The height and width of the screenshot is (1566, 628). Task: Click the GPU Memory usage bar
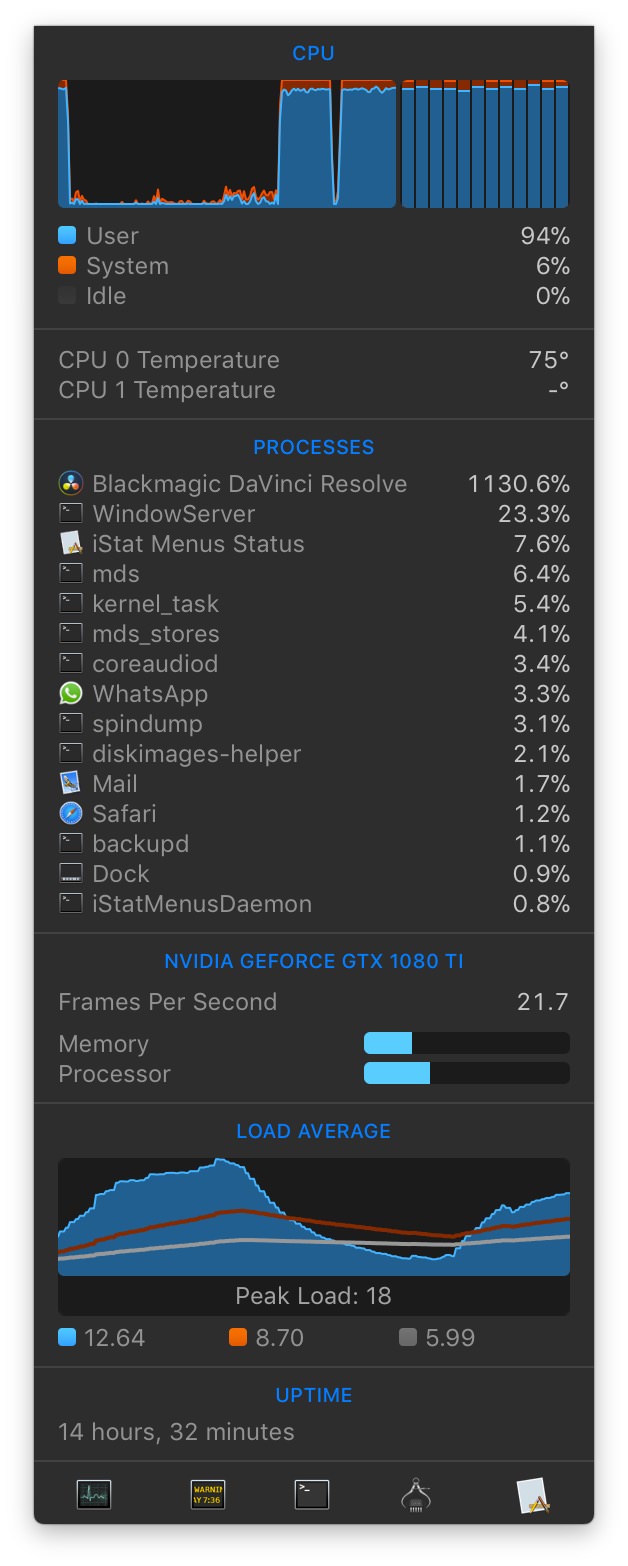[x=466, y=1044]
